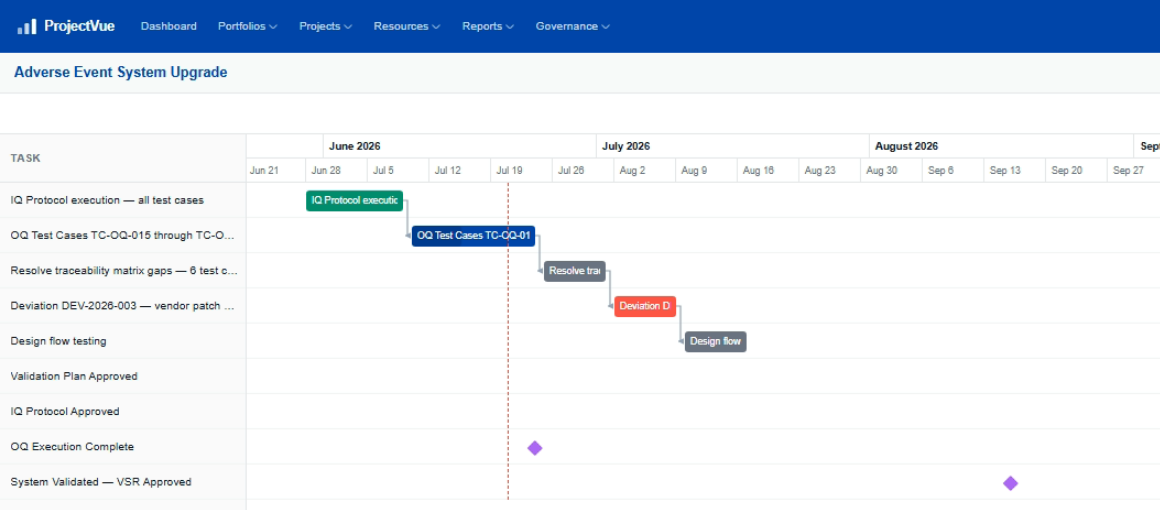The height and width of the screenshot is (510, 1160).
Task: Select the green IQ Protocol execution bar
Action: 354,201
